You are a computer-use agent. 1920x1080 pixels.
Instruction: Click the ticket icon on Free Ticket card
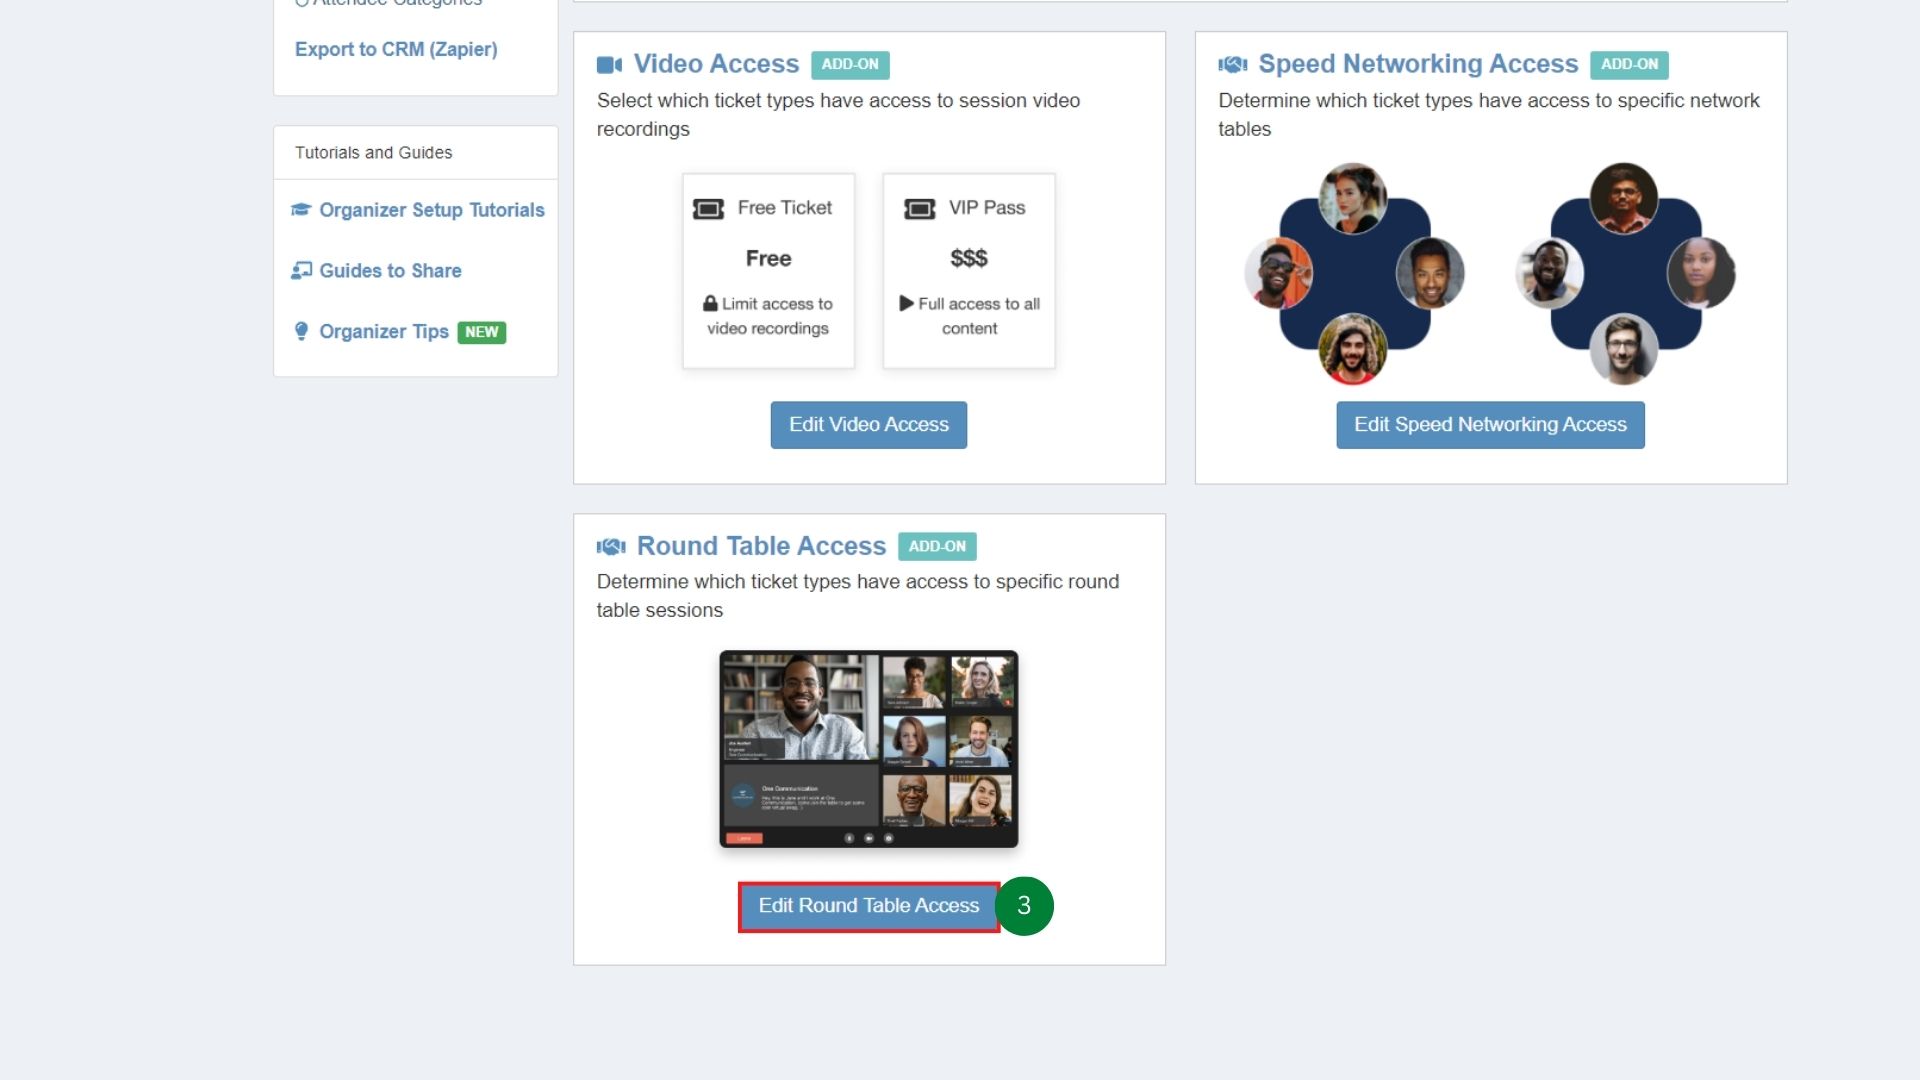[708, 209]
